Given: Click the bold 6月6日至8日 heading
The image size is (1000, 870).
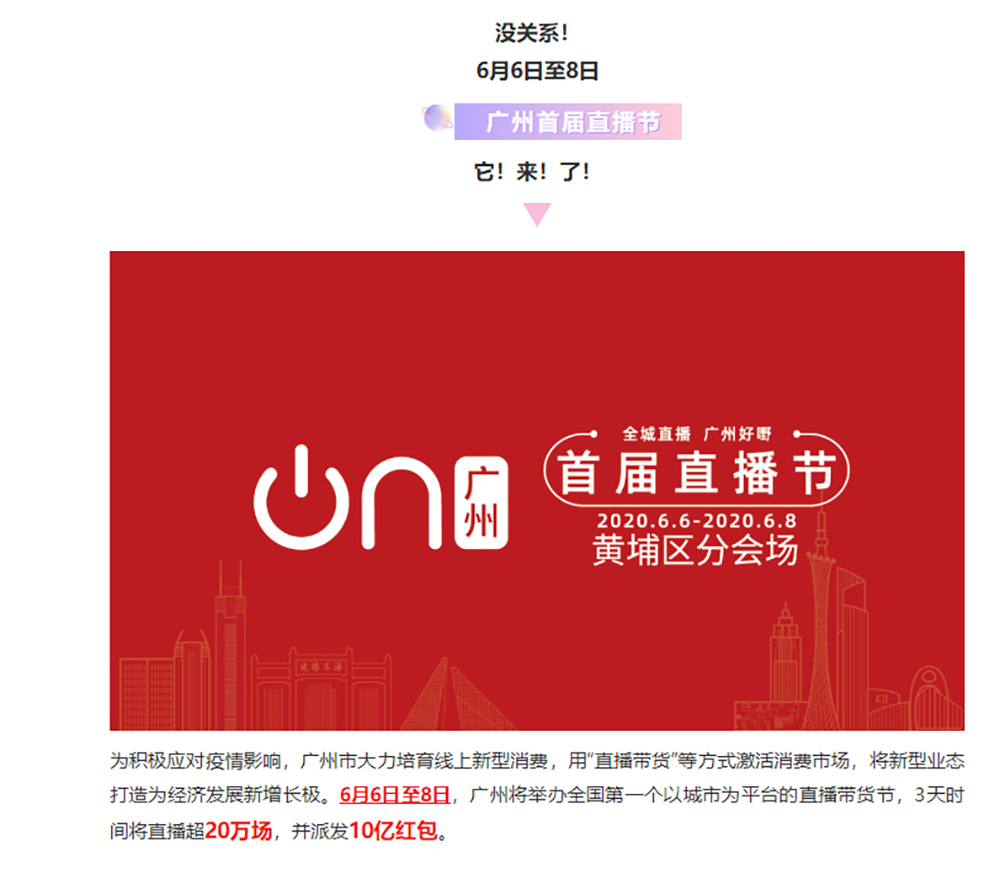Looking at the screenshot, I should tap(537, 71).
